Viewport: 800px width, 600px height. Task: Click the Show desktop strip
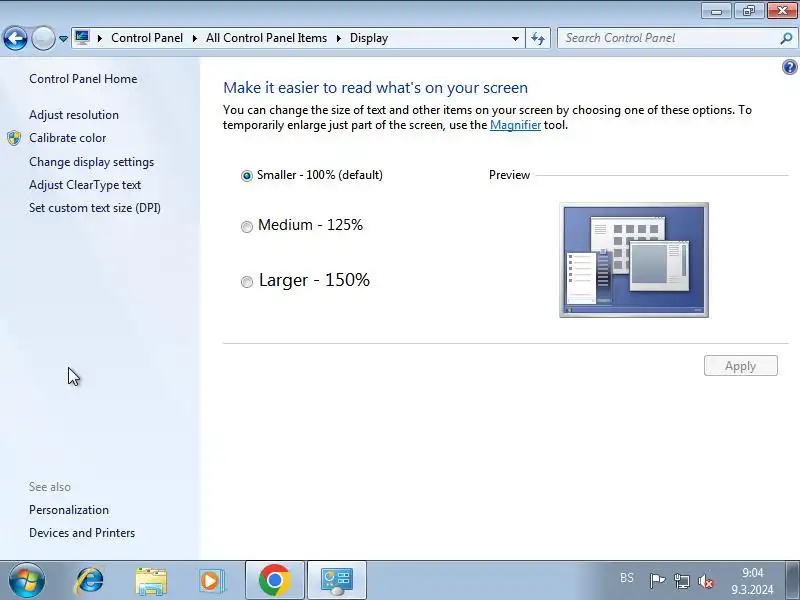(792, 581)
